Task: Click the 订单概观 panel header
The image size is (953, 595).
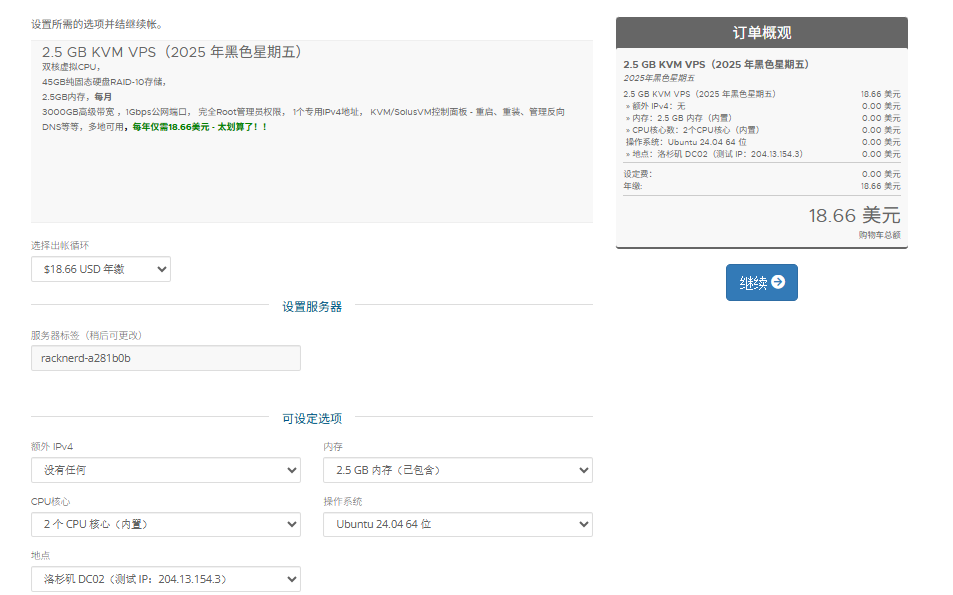Action: coord(761,33)
